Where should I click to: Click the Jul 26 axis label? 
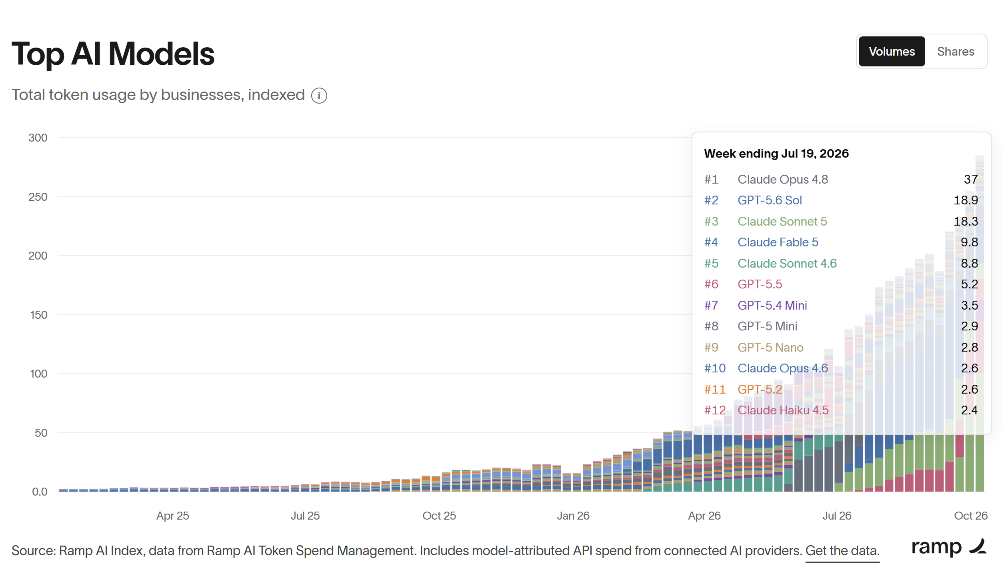pyautogui.click(x=836, y=516)
